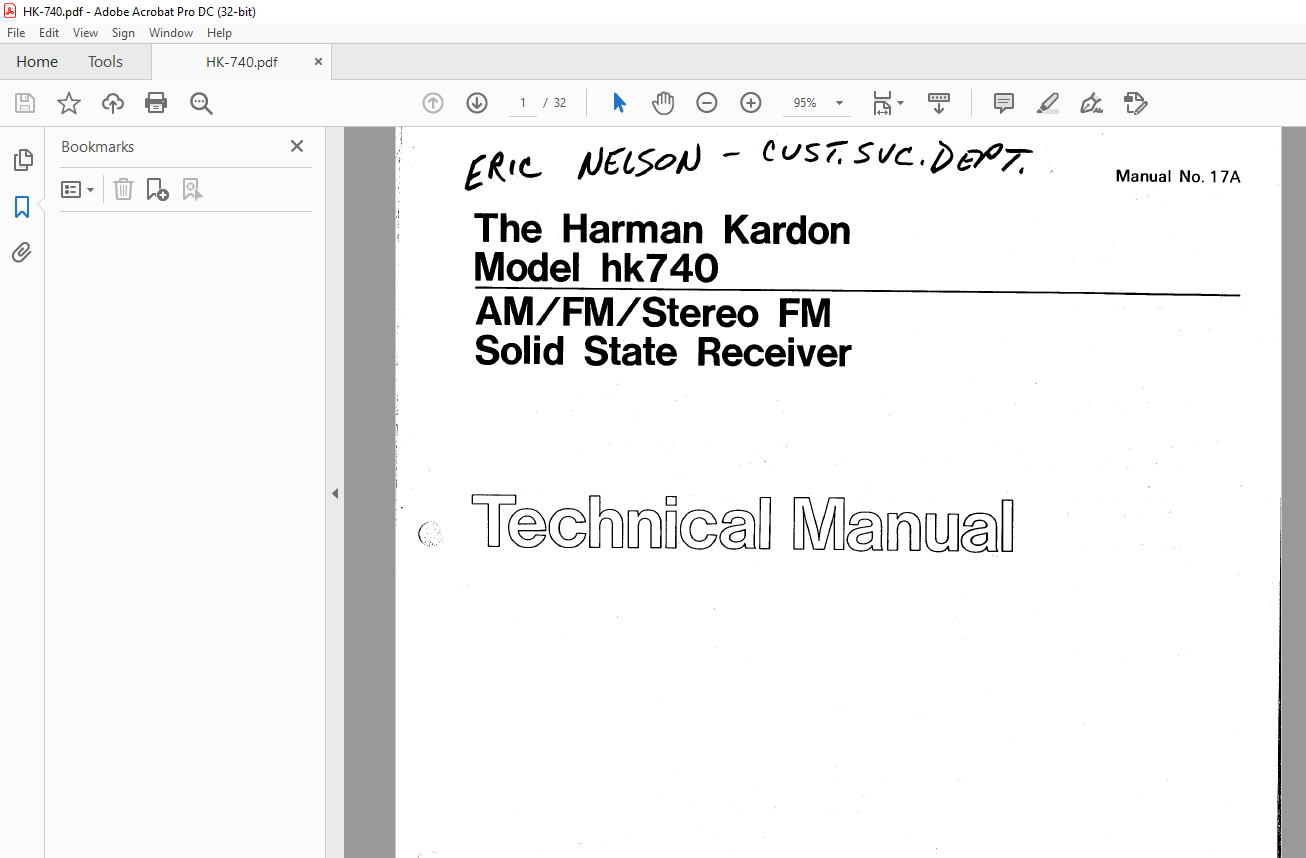Viewport: 1306px width, 858px height.
Task: Activate the Hand pan tool
Action: (663, 103)
